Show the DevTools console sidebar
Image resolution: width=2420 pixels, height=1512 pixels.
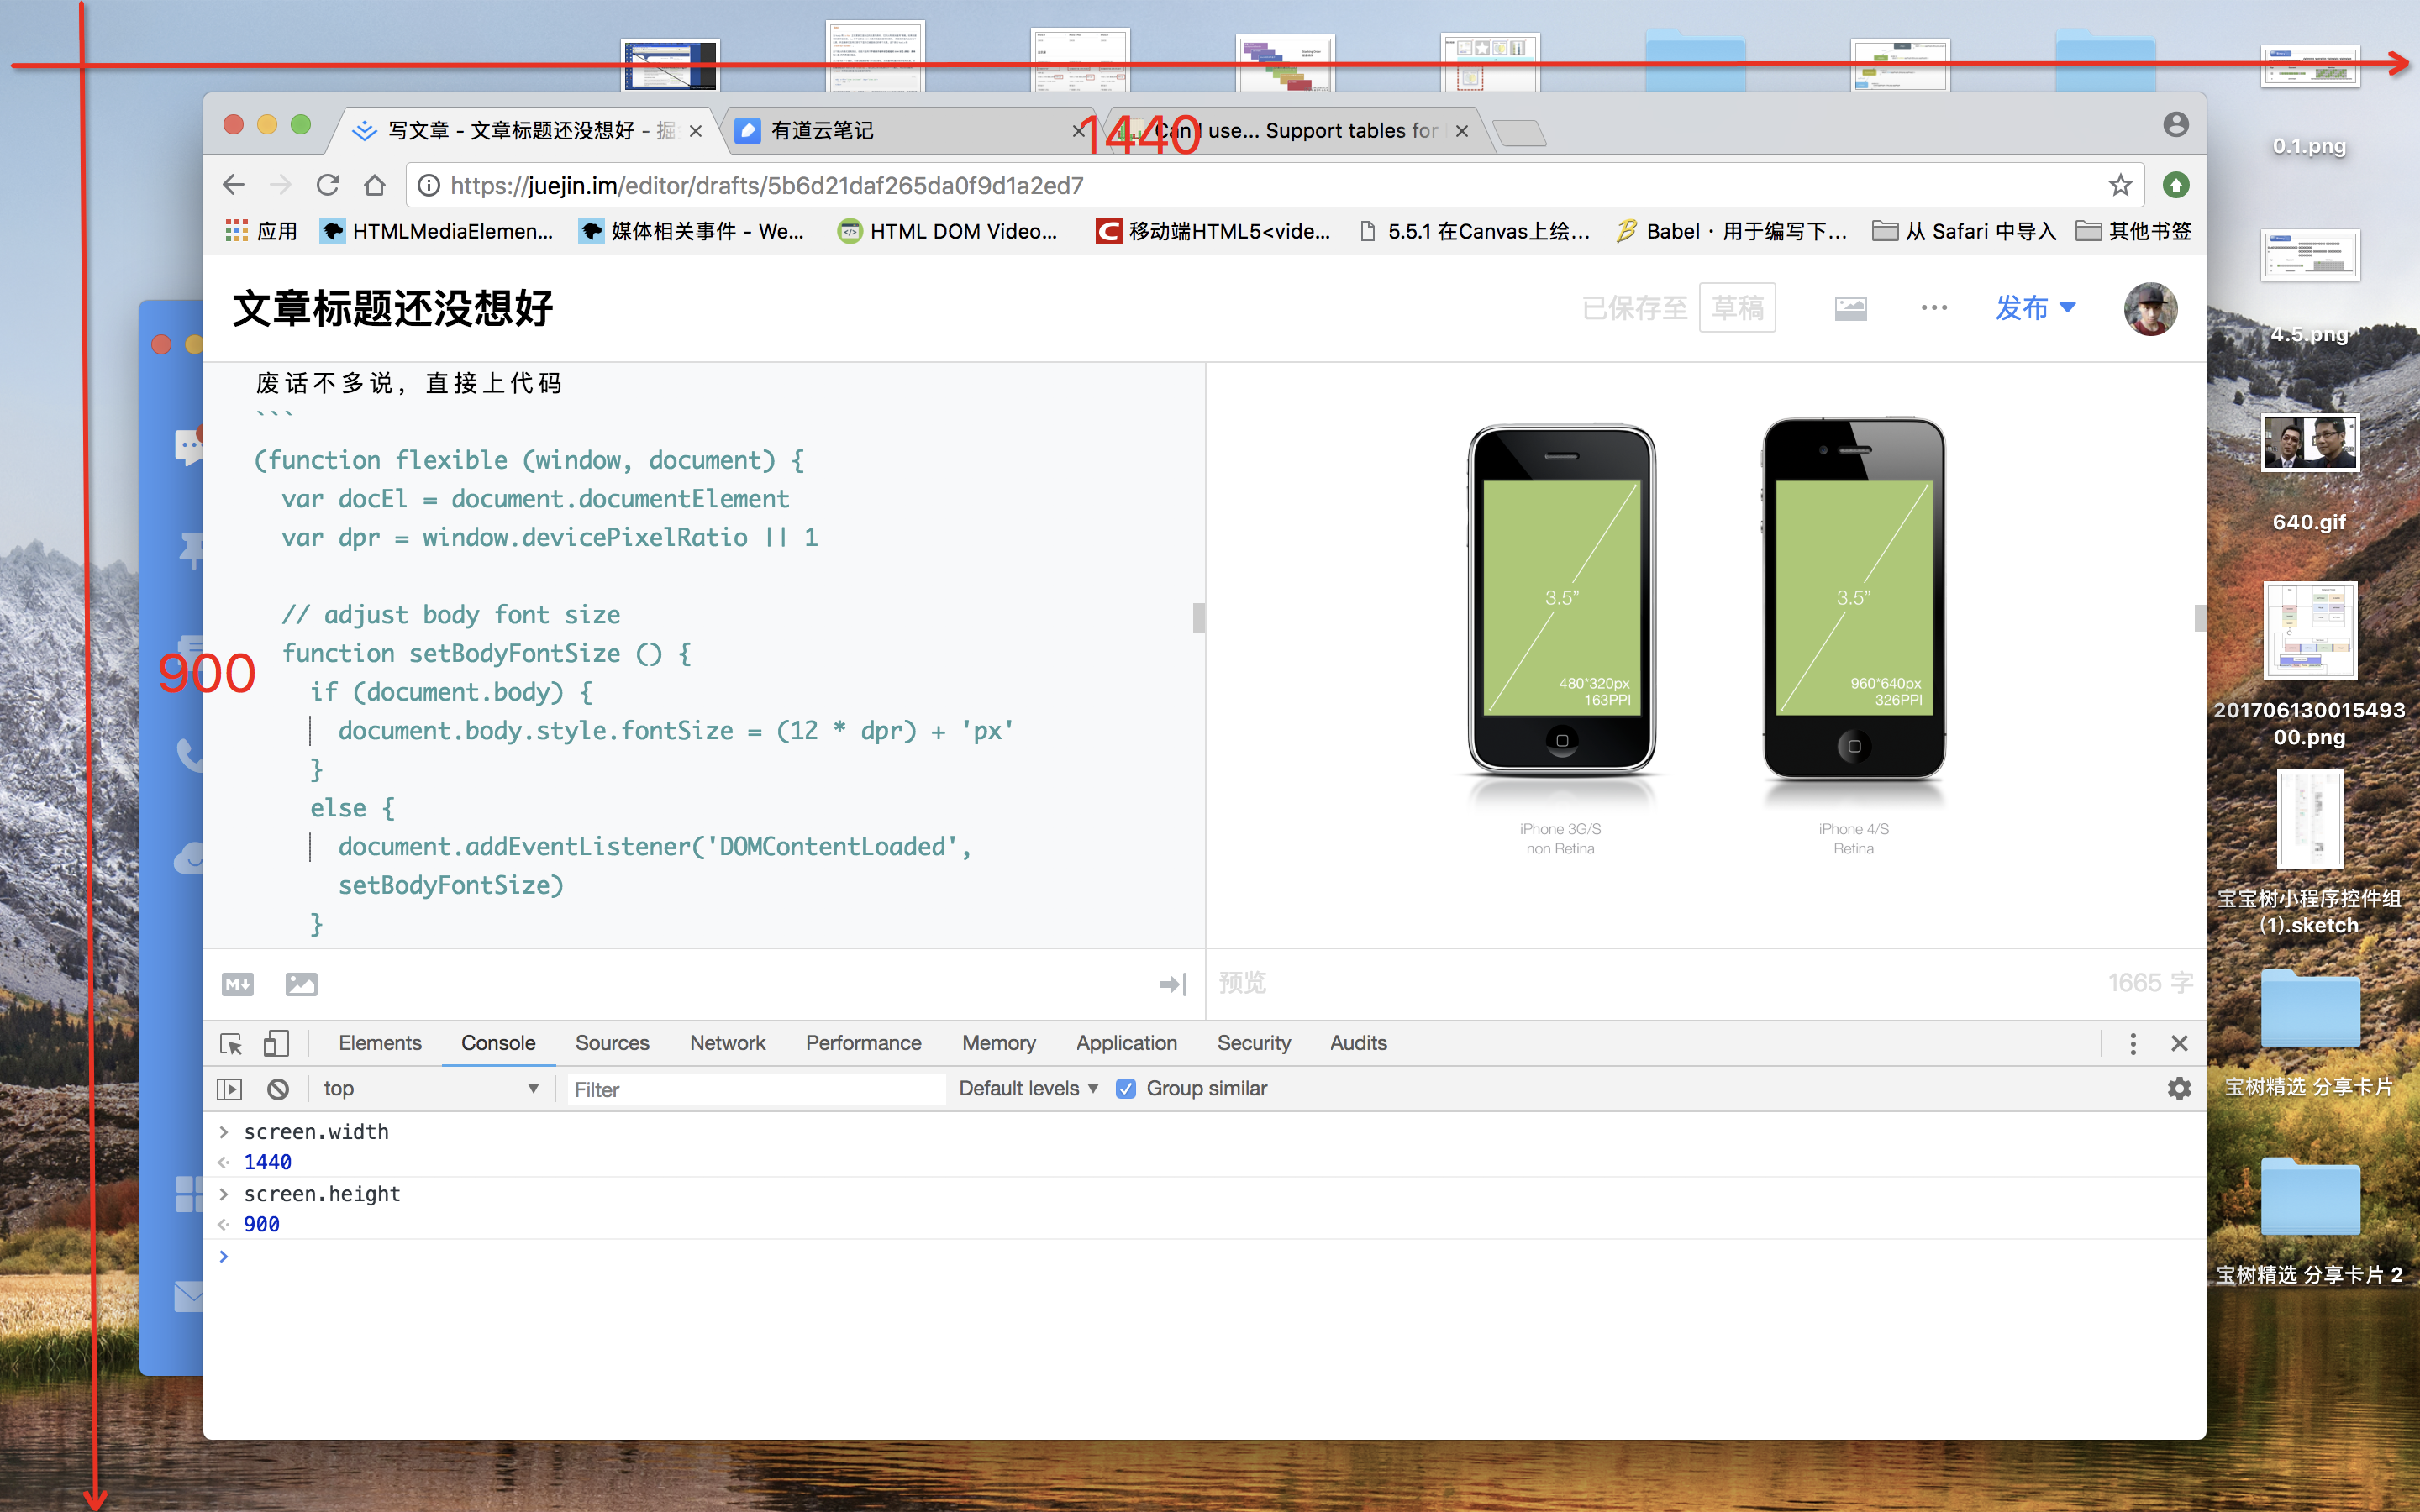[230, 1089]
